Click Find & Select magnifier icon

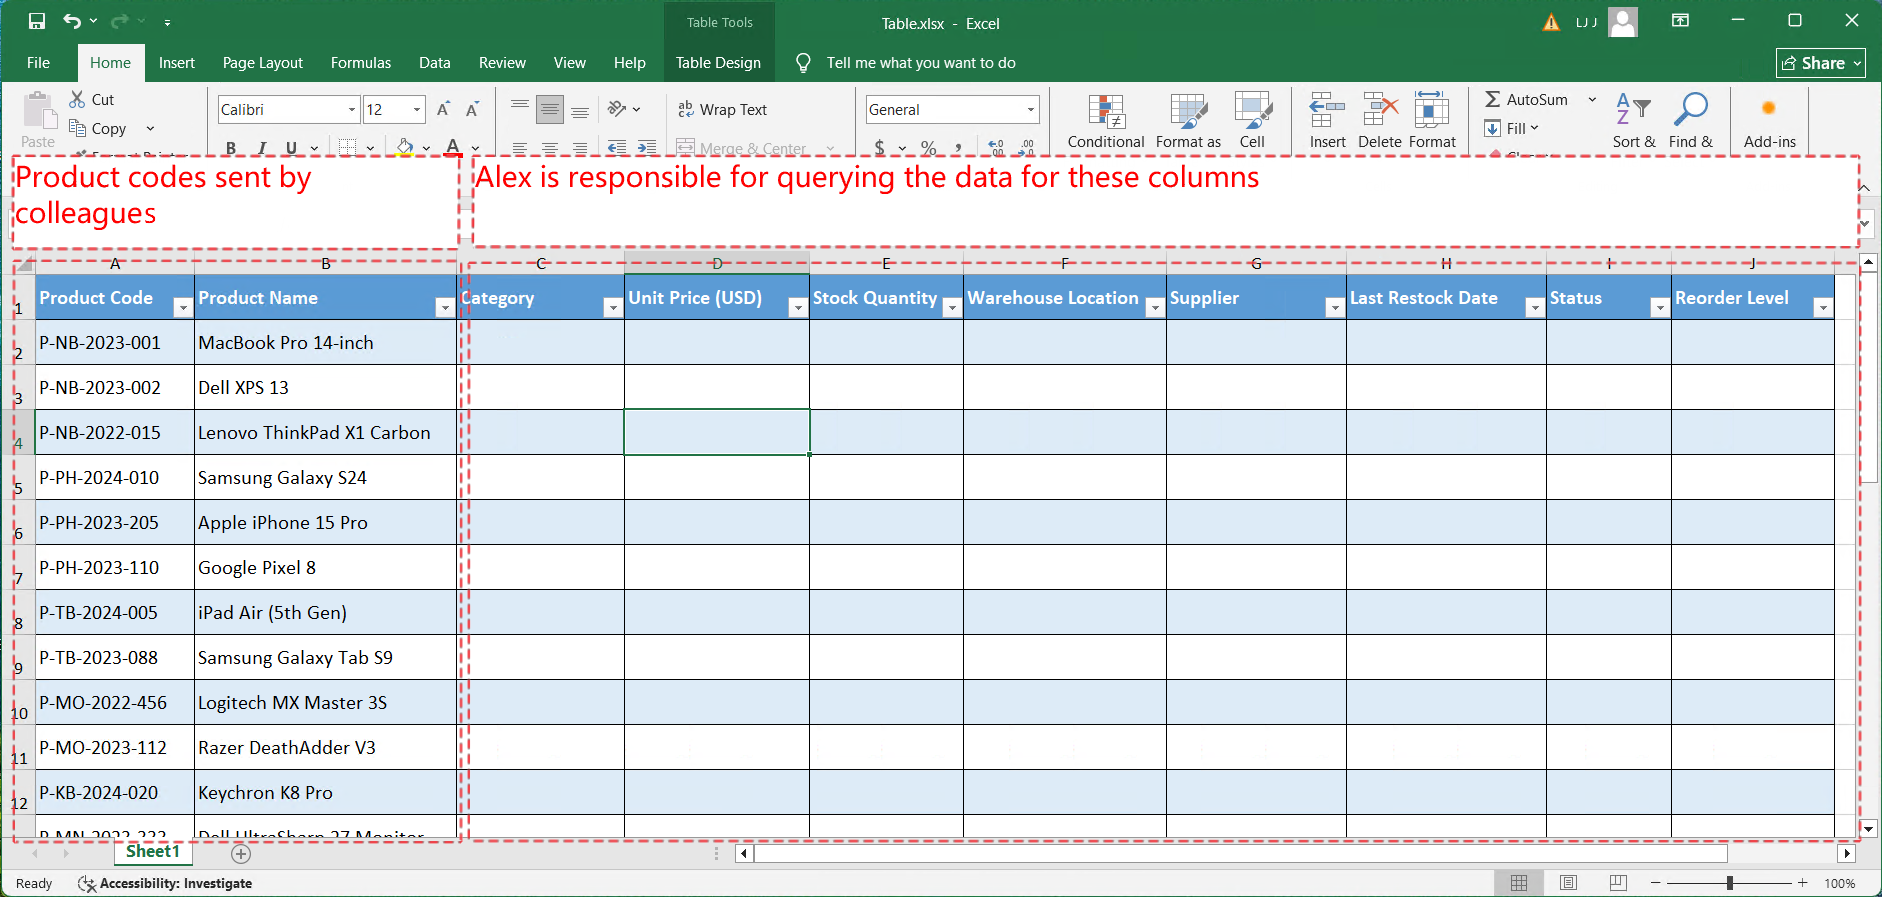[x=1690, y=109]
